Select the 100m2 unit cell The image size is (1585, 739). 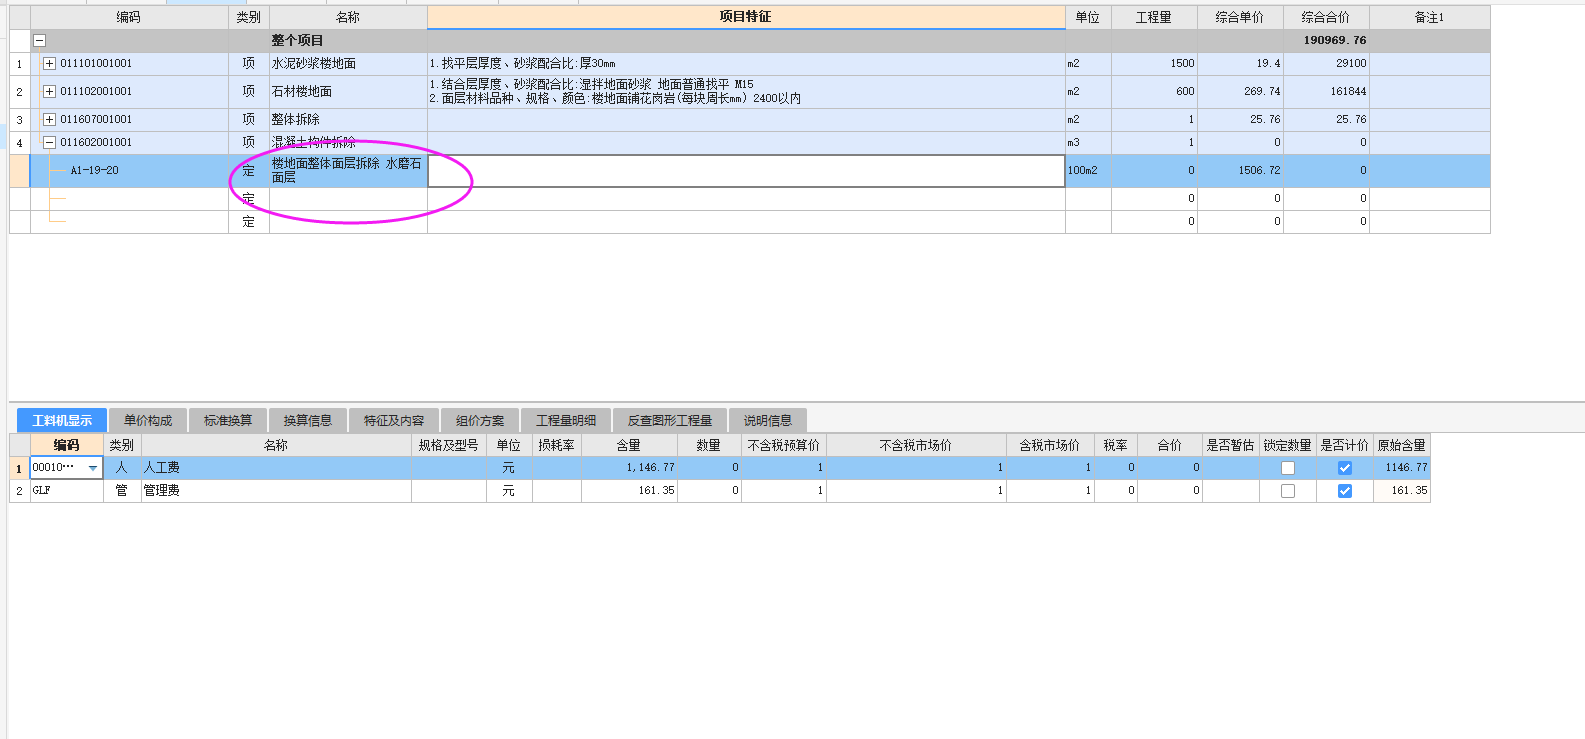tap(1088, 171)
